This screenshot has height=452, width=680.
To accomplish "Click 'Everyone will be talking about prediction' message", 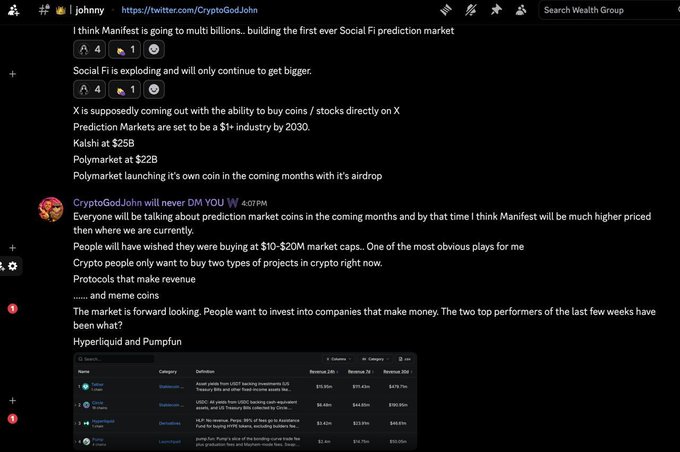I will point(362,223).
